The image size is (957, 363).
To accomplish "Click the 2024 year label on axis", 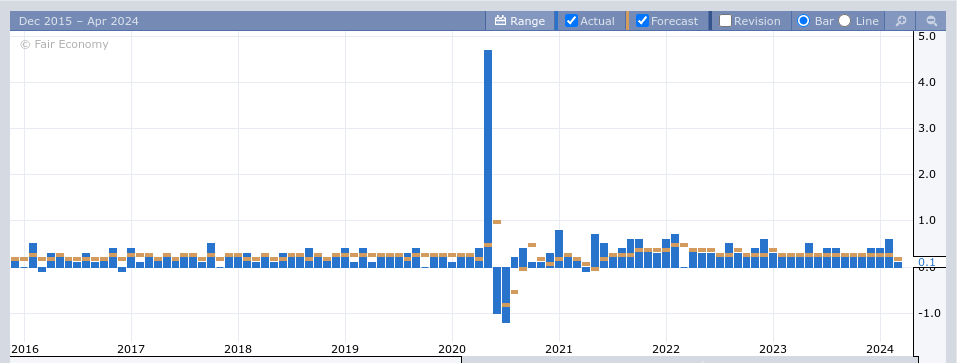I will tap(880, 349).
